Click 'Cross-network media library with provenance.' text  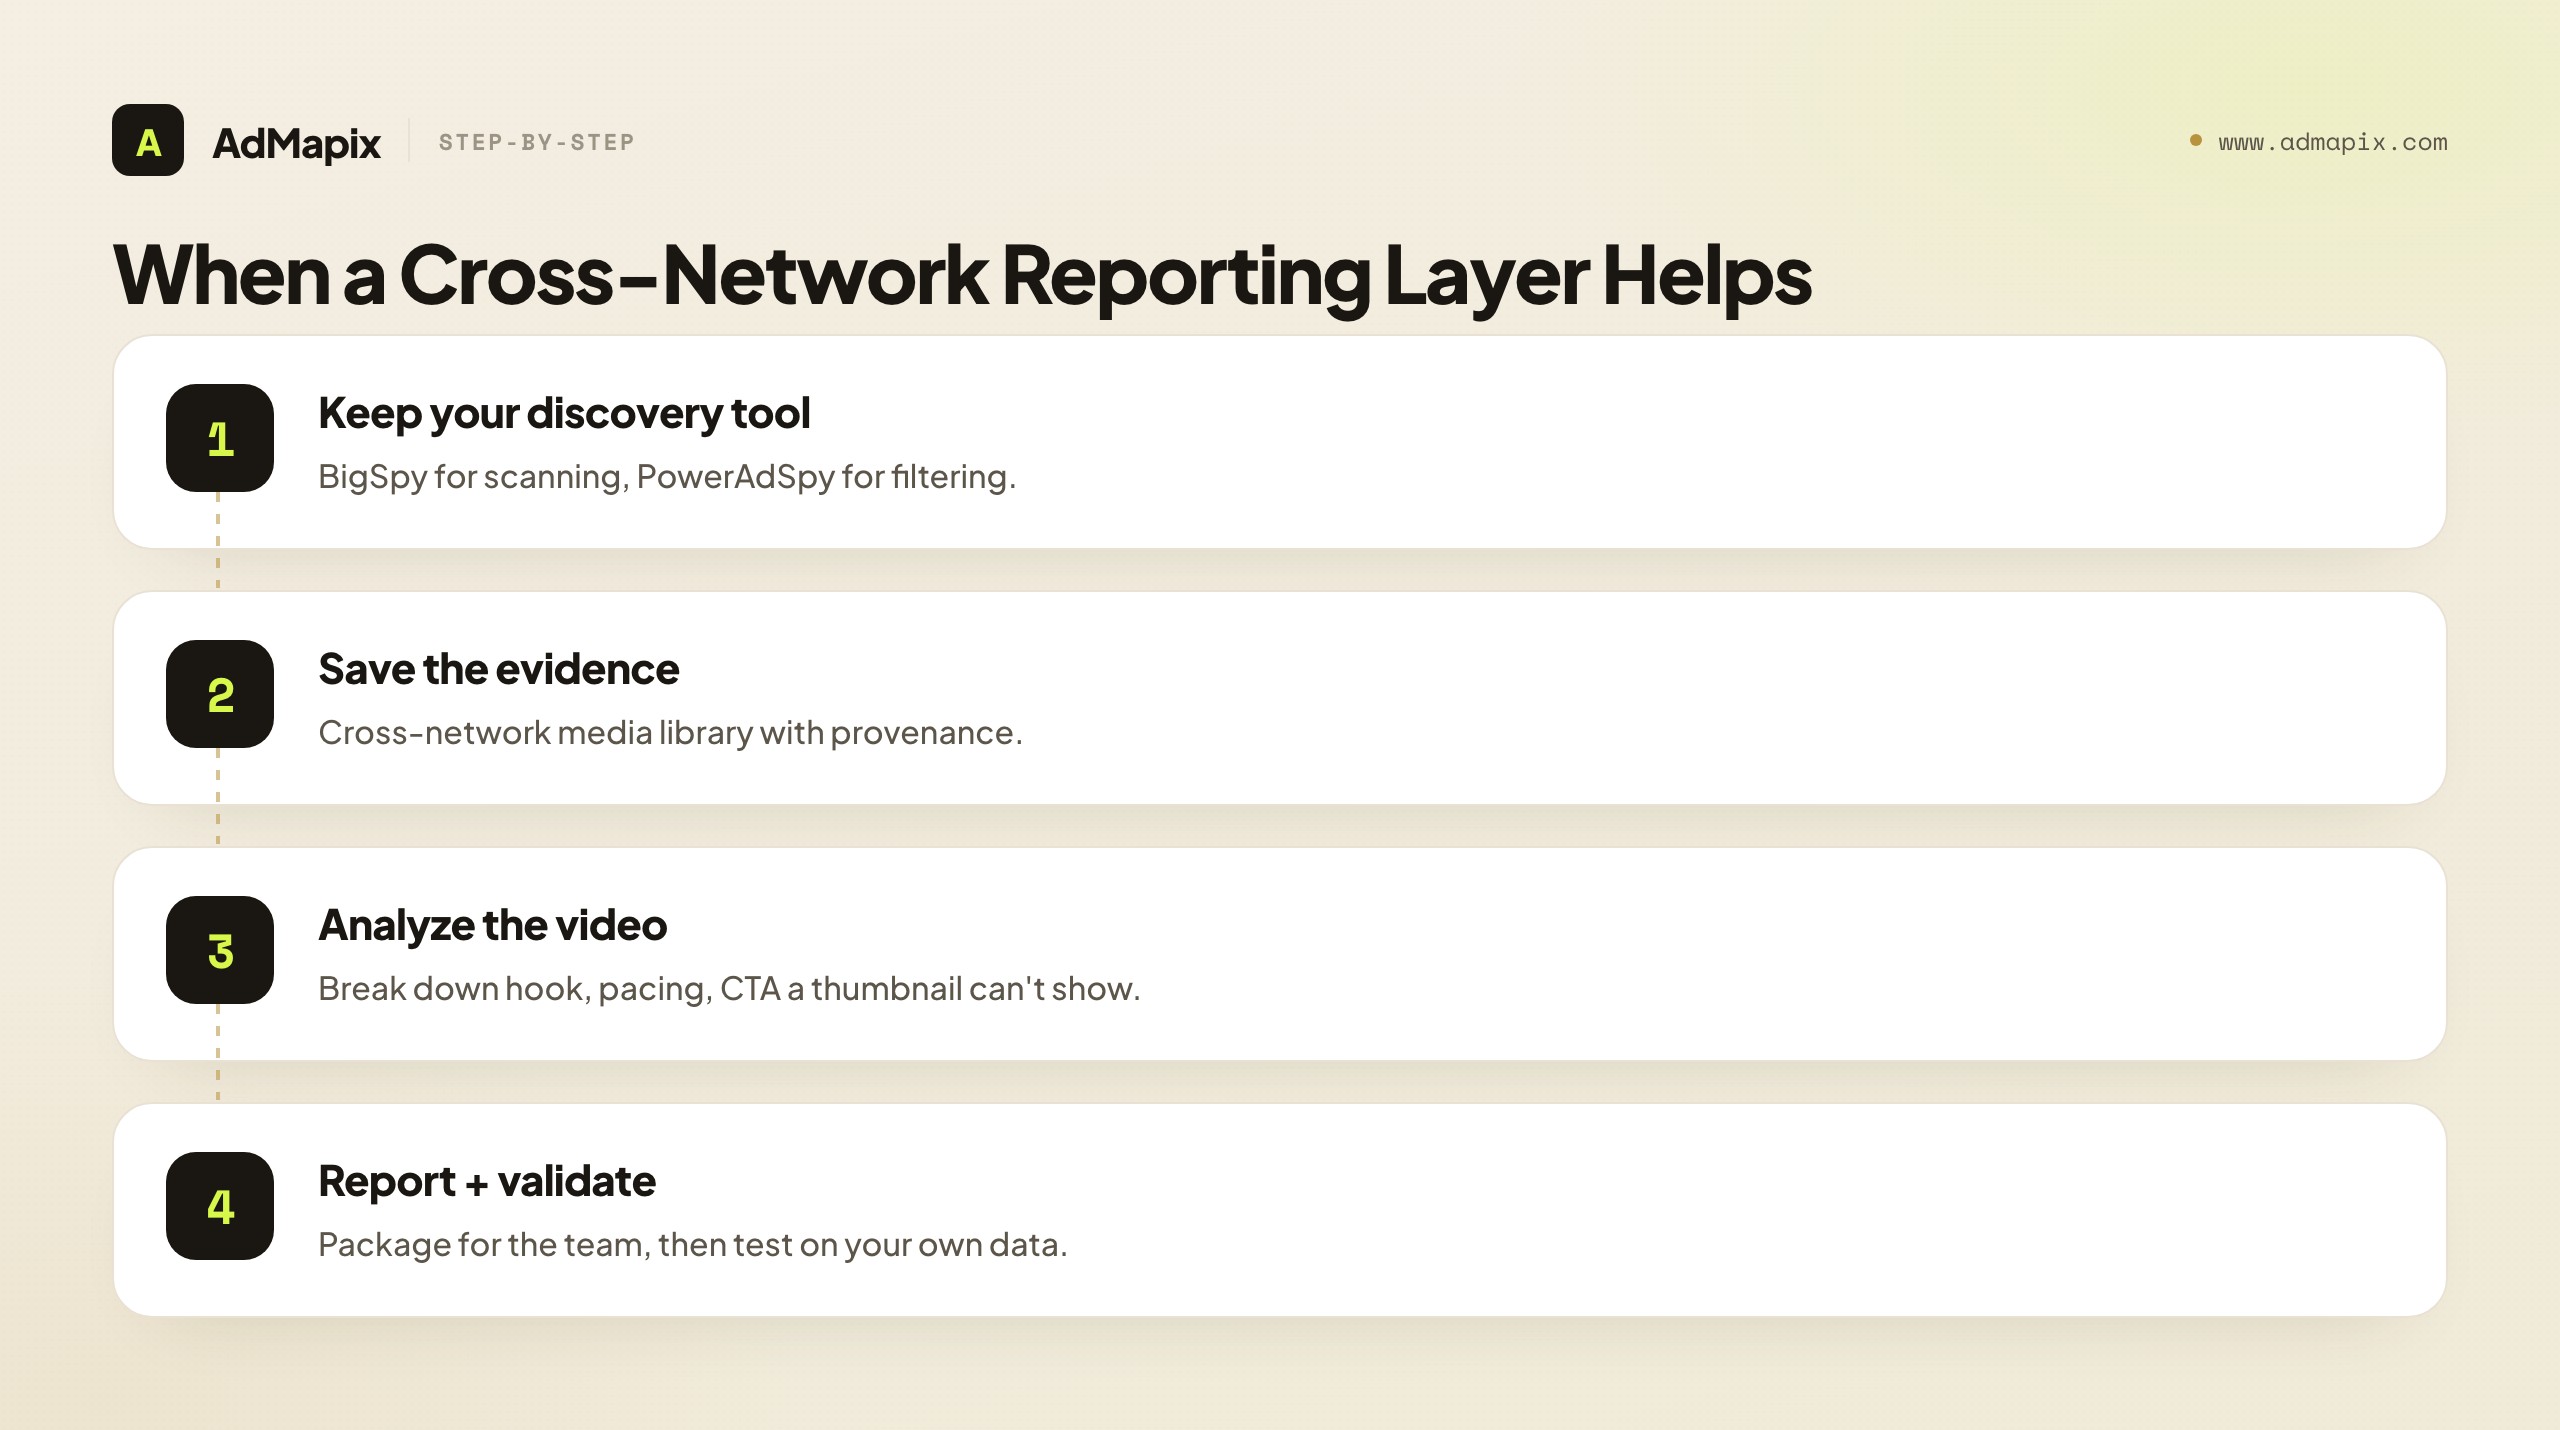tap(670, 733)
